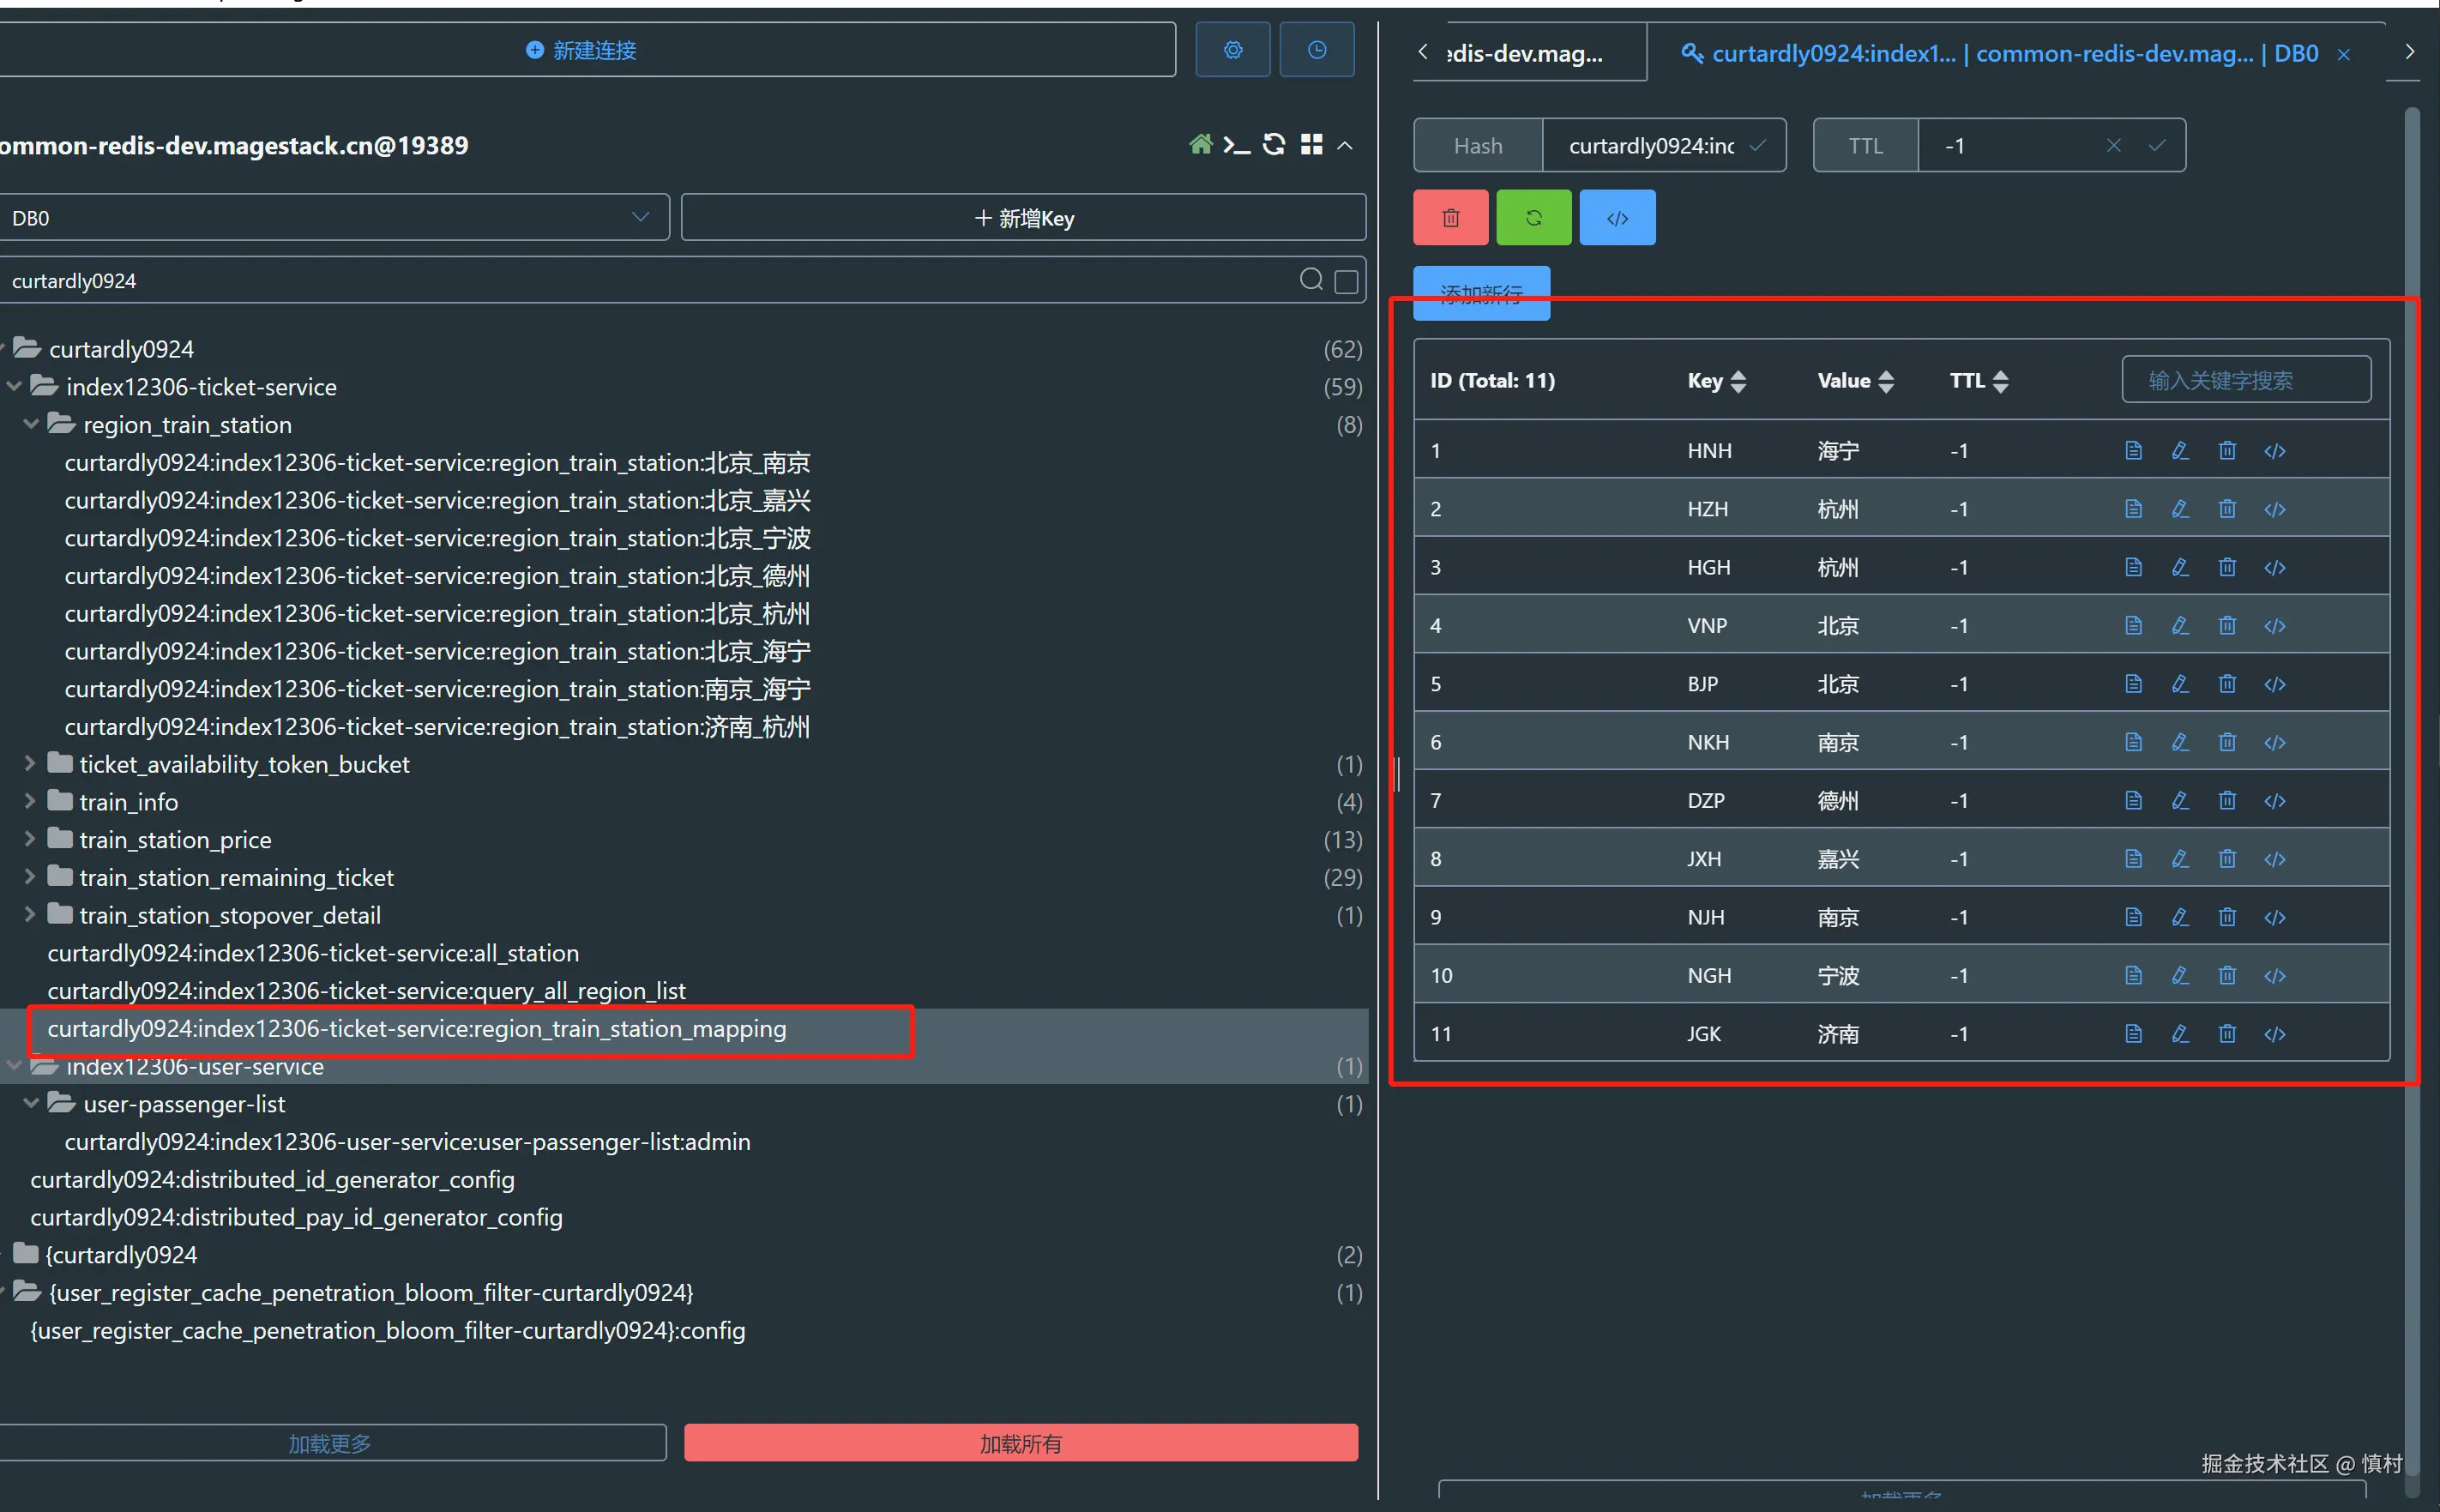Edit the HNH row with pencil icon
The image size is (2440, 1512).
[x=2180, y=451]
